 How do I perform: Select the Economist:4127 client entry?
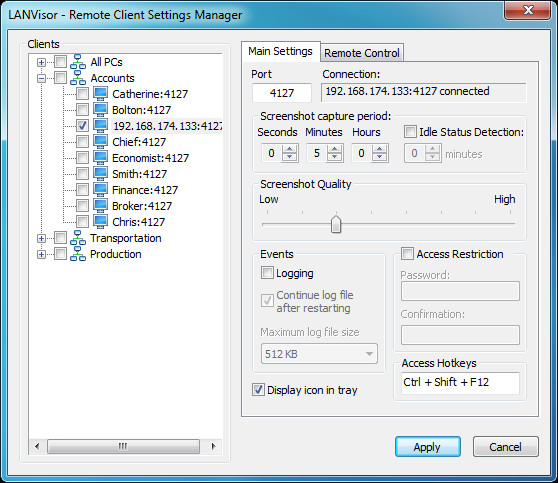pyautogui.click(x=150, y=158)
